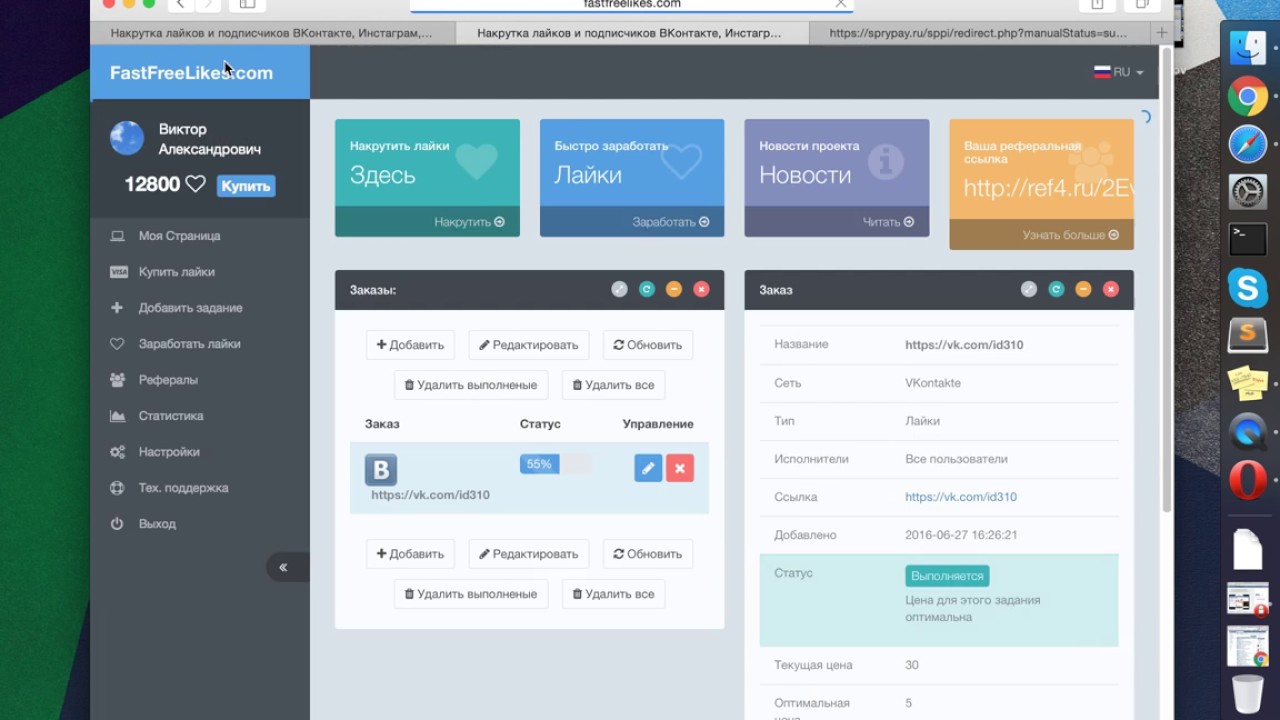The image size is (1280, 720).
Task: Click the 55% progress bar of the order
Action: [556, 464]
